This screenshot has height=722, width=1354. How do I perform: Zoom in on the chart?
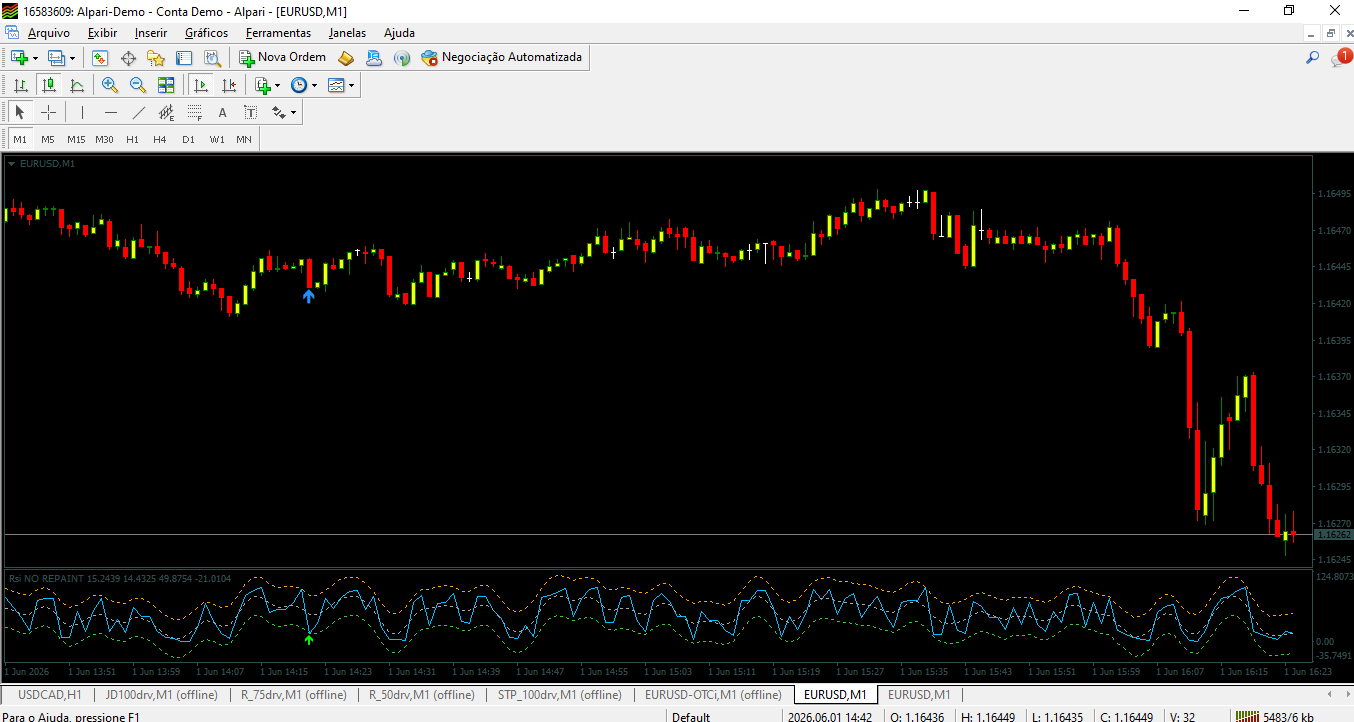tap(110, 85)
